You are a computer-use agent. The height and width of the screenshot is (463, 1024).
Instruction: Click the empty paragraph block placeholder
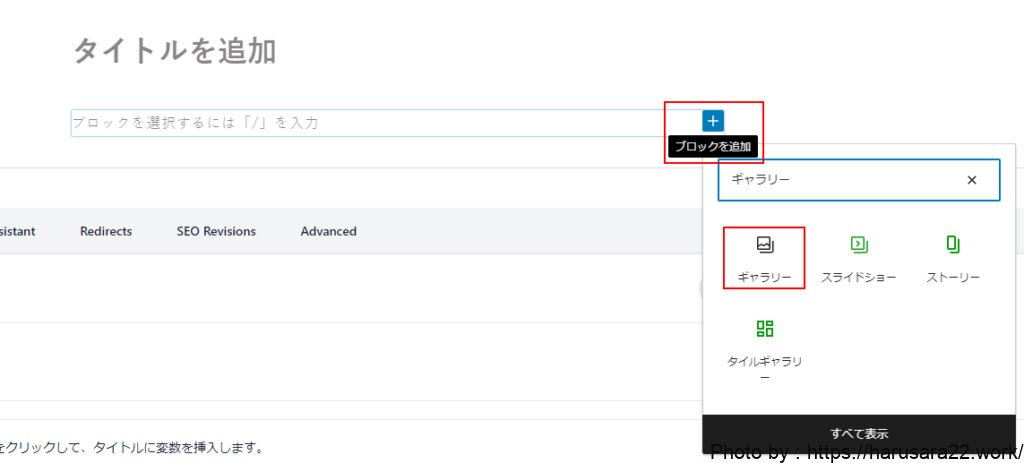(360, 123)
